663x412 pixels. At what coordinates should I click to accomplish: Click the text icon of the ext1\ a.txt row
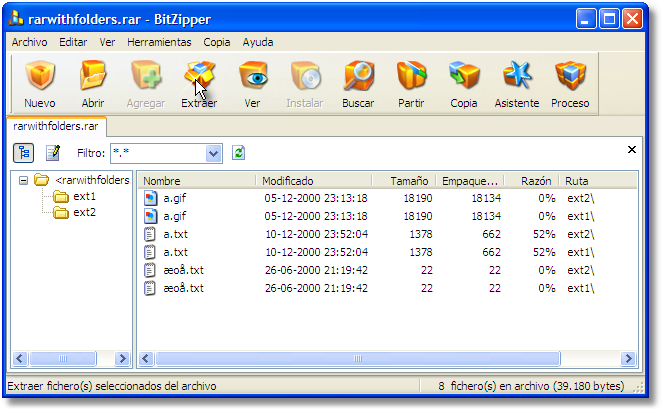150,252
